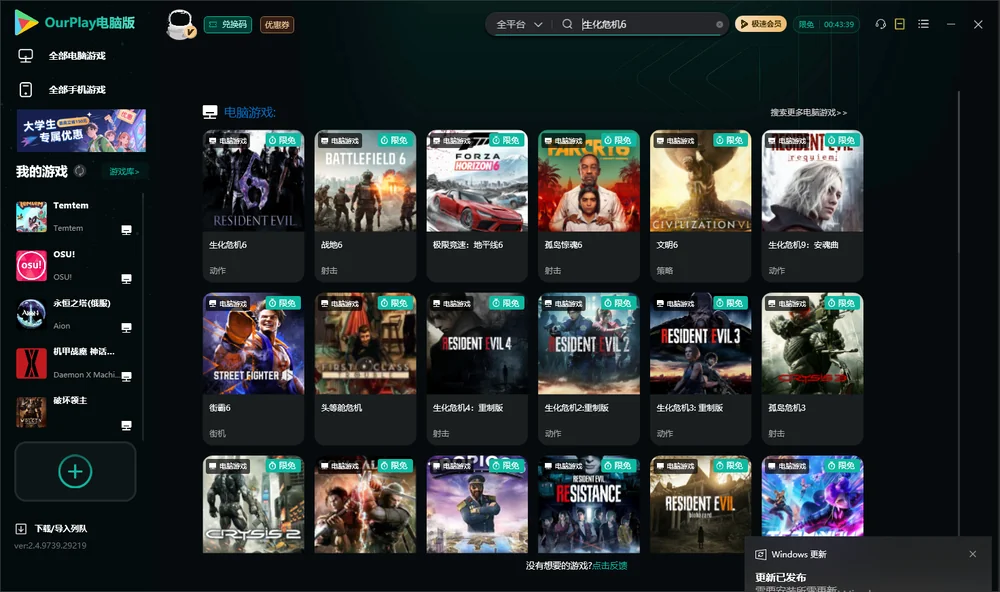Open the 生化危机9:安魂曲 card
Viewport: 1000px width, 592px height.
point(812,206)
